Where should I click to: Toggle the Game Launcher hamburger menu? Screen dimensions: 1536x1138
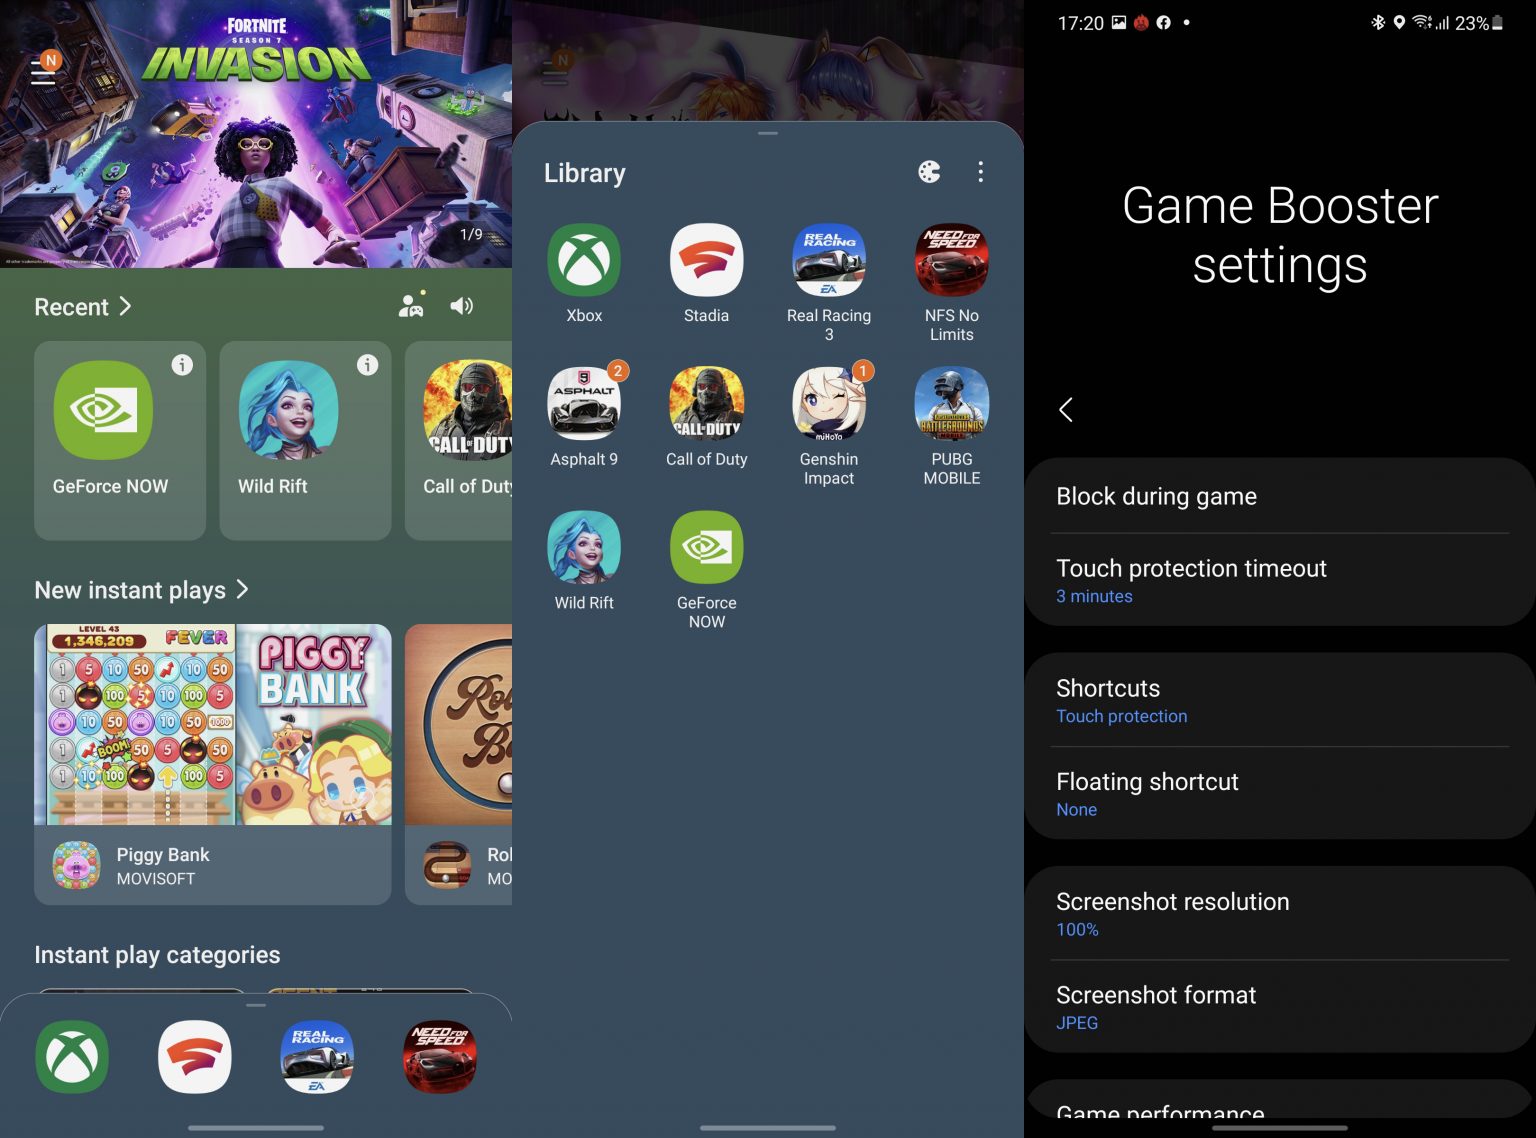(x=42, y=70)
